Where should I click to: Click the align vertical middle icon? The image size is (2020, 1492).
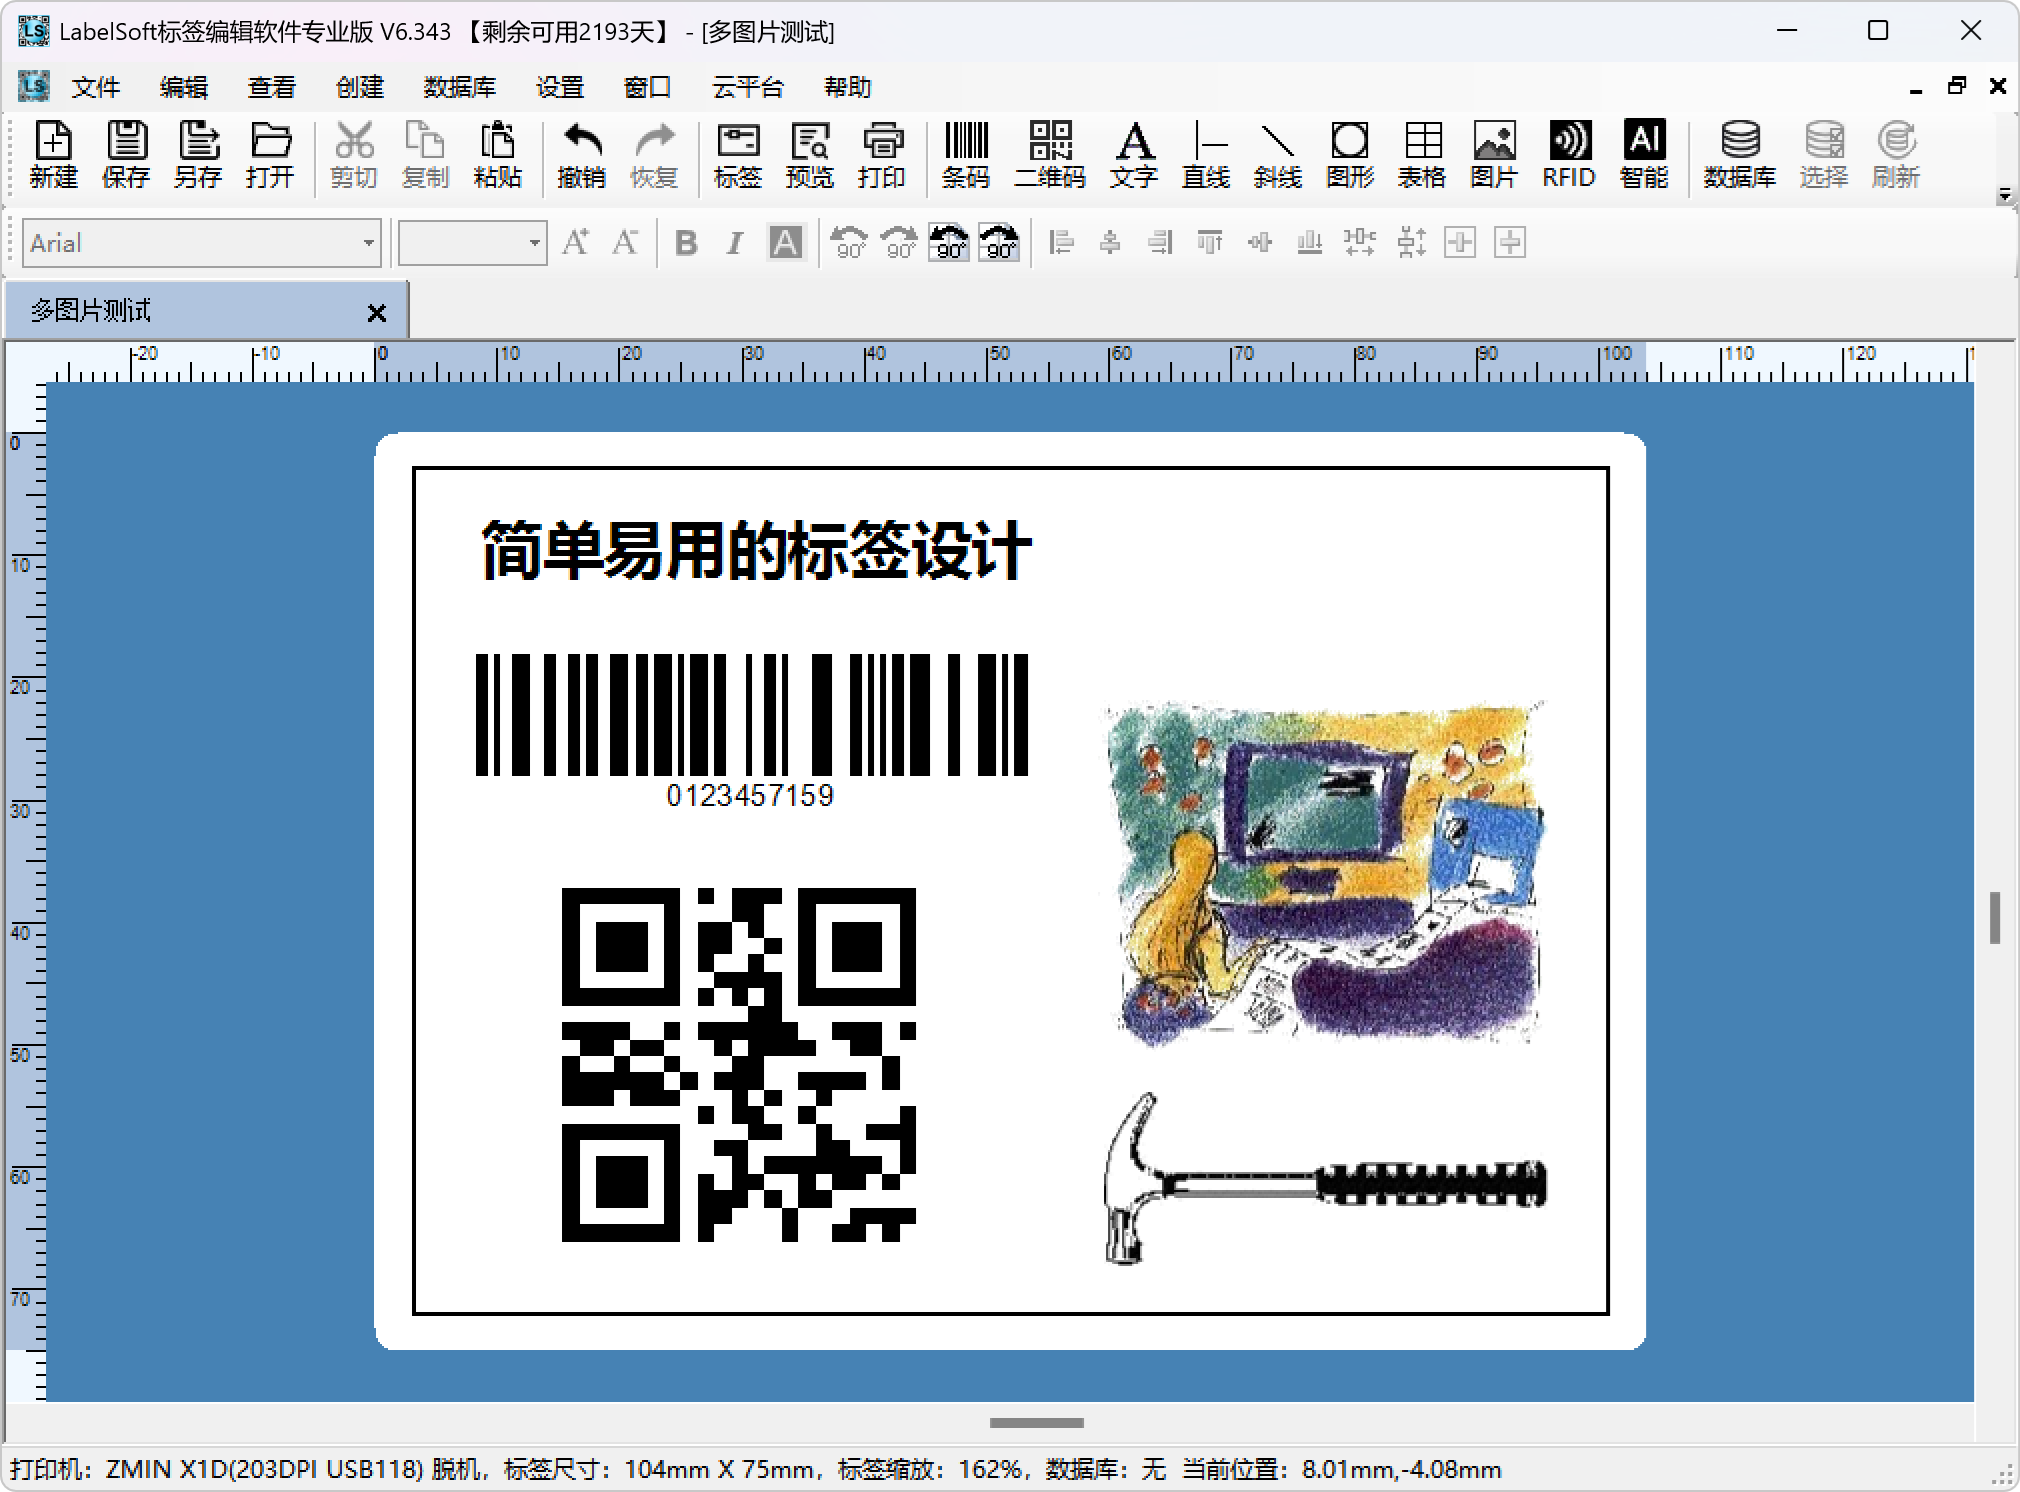coord(1260,242)
